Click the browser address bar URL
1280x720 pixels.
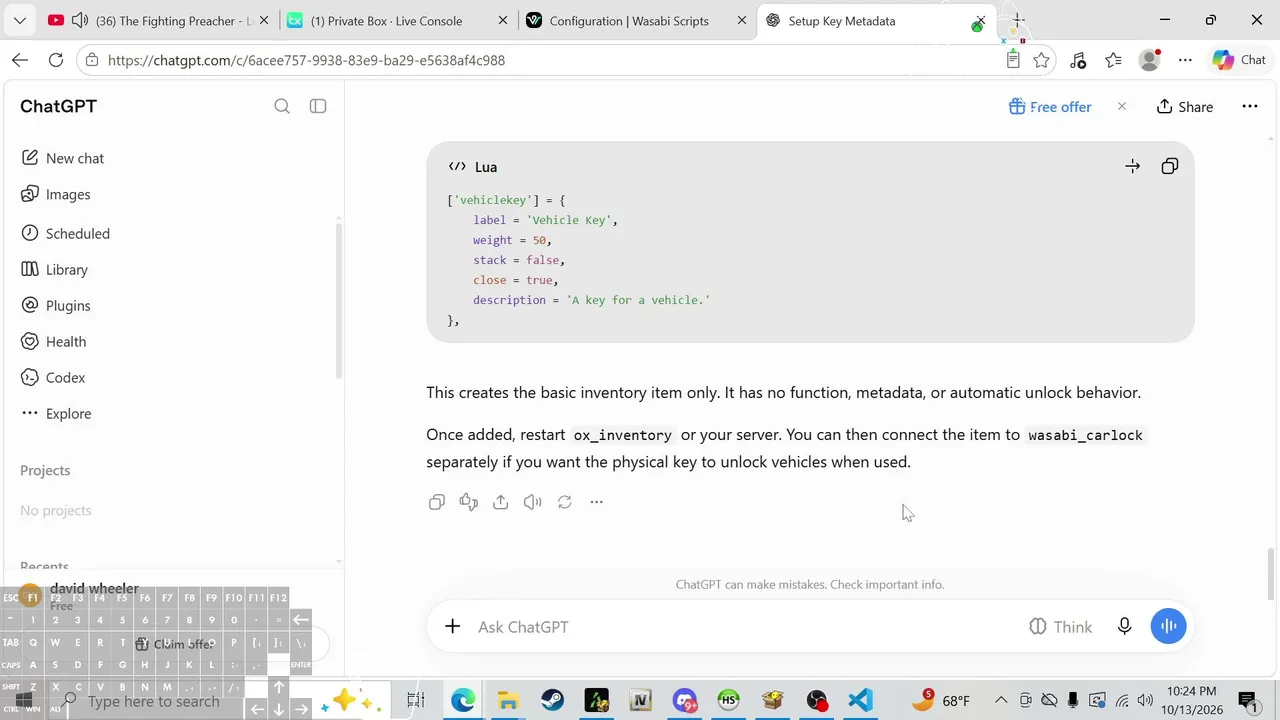306,60
